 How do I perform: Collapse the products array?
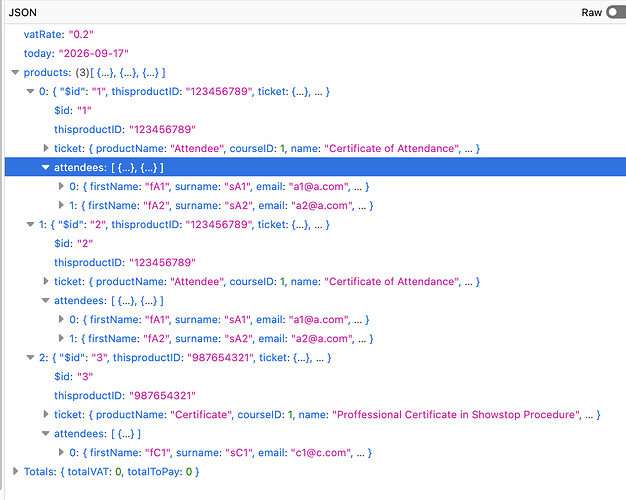point(15,73)
